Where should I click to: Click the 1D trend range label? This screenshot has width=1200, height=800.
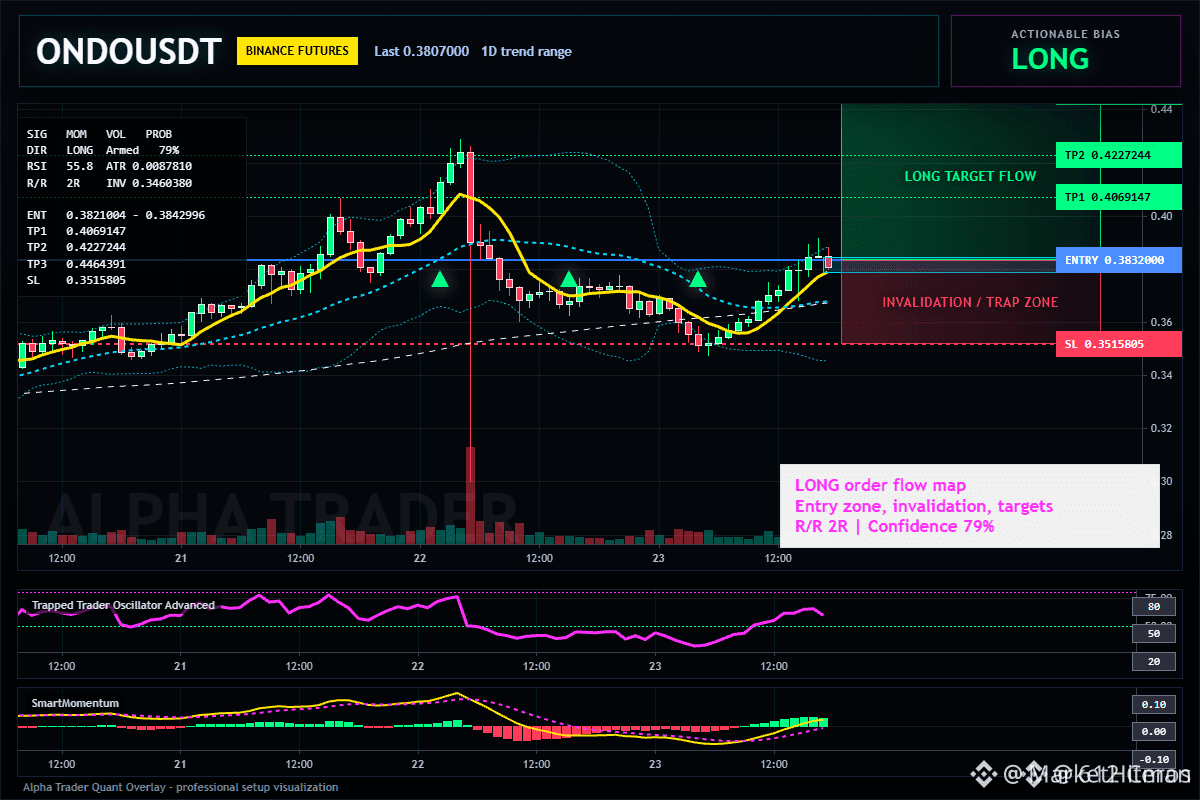tap(527, 51)
